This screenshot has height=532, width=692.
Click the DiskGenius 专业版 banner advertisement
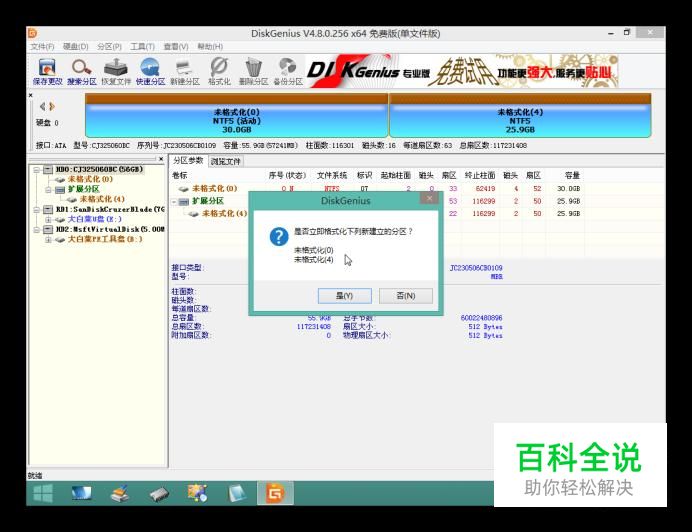[462, 71]
